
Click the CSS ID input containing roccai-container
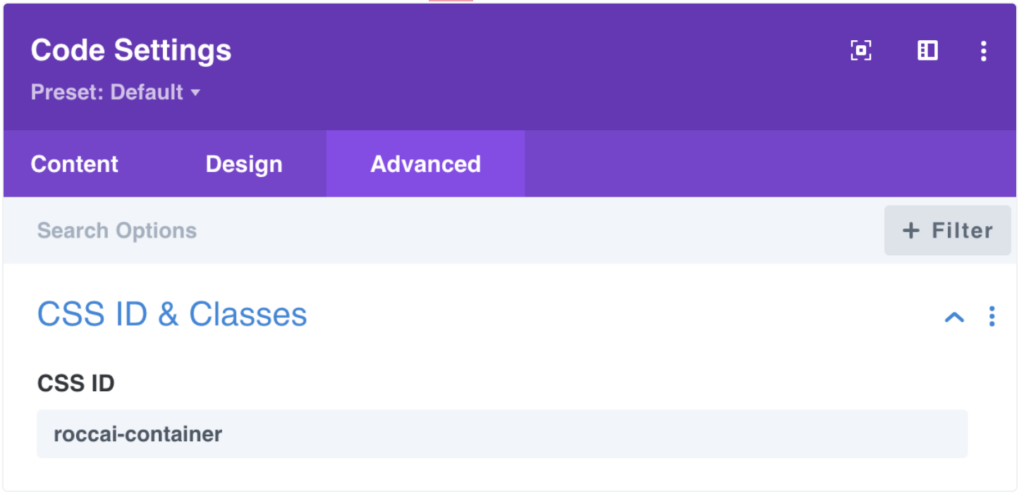[502, 434]
